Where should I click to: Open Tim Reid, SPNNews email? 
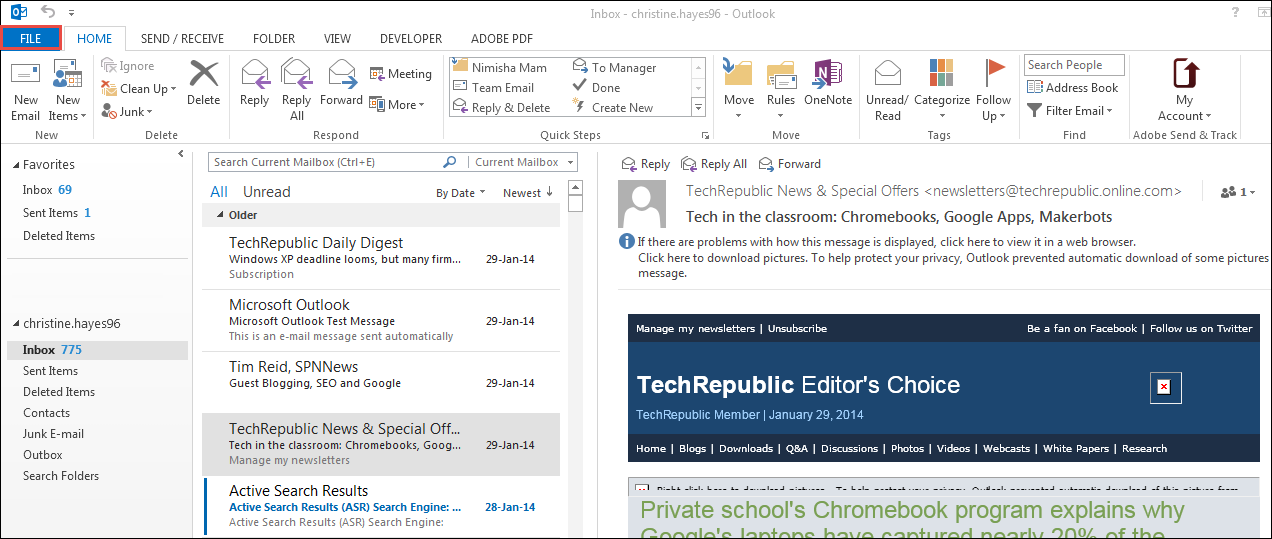click(x=381, y=382)
